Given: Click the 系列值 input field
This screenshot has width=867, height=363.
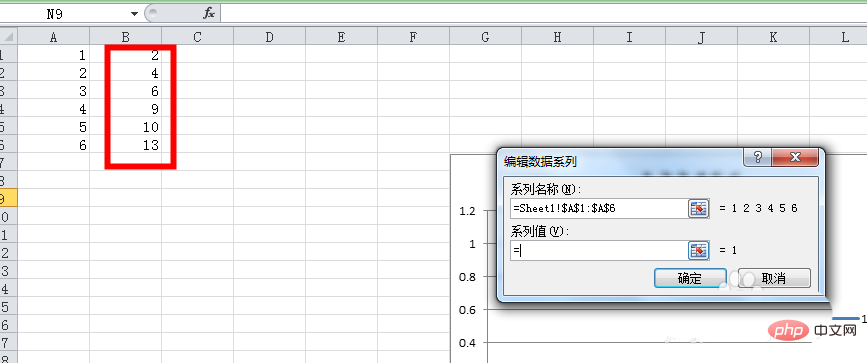Looking at the screenshot, I should pos(599,251).
